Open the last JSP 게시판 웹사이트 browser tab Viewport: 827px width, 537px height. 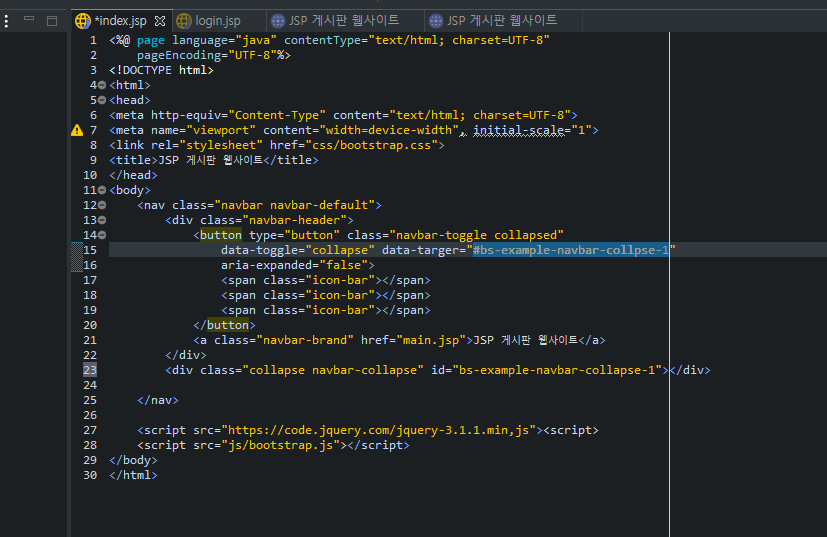click(502, 21)
